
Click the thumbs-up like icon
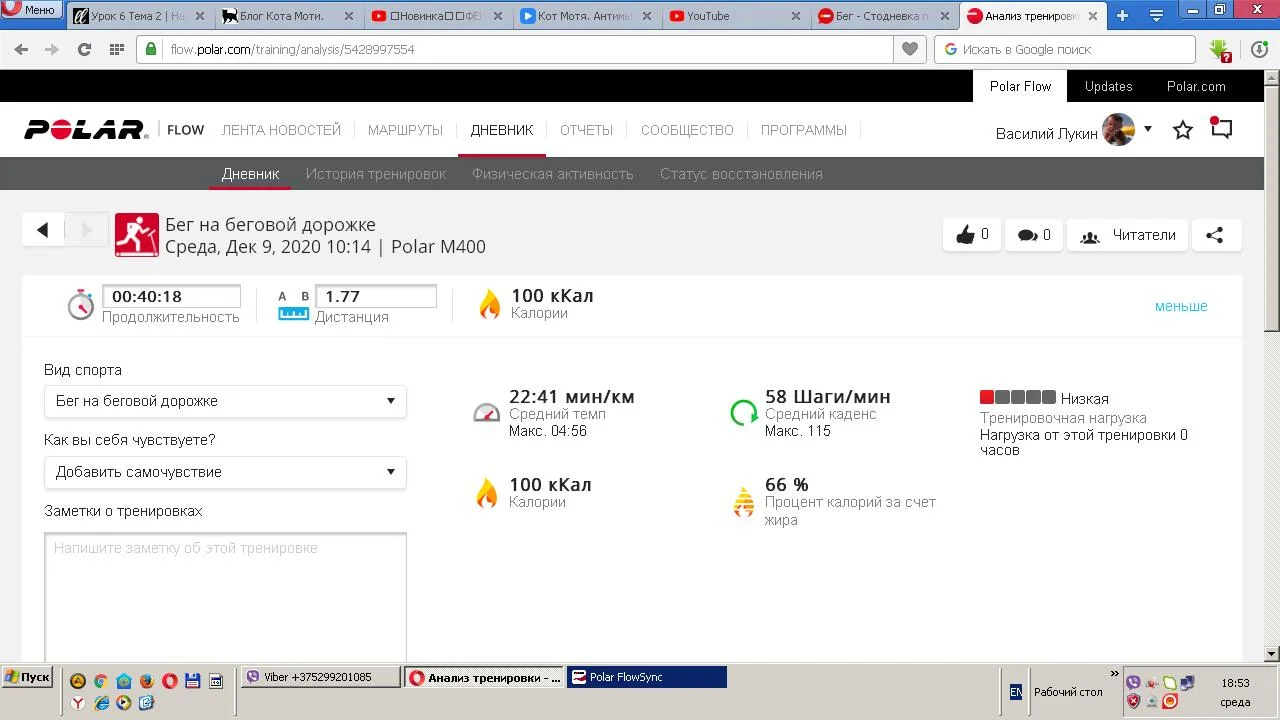tap(966, 235)
